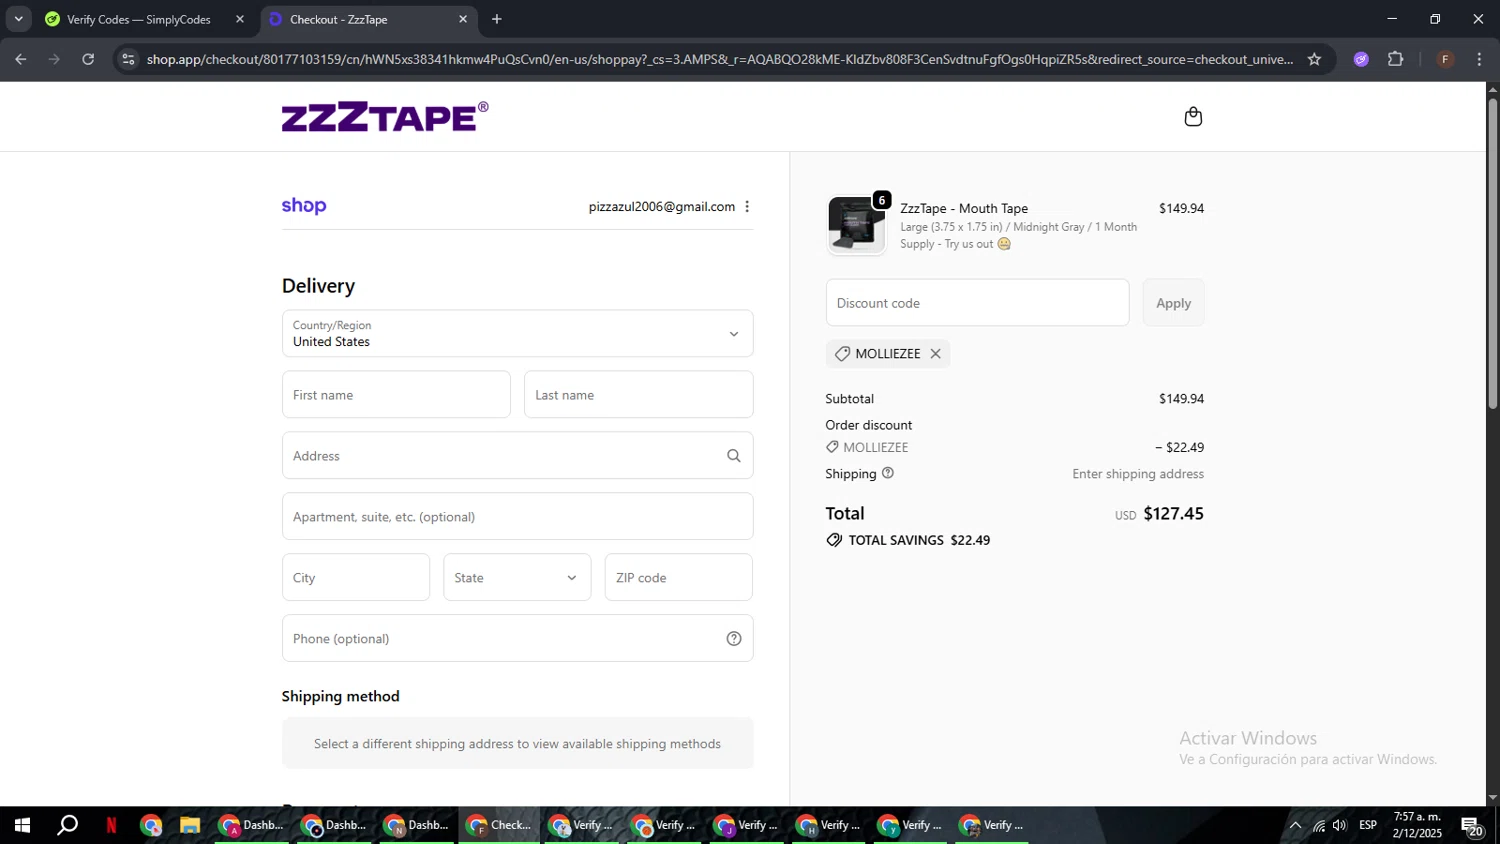Open a new browser tab

497,19
